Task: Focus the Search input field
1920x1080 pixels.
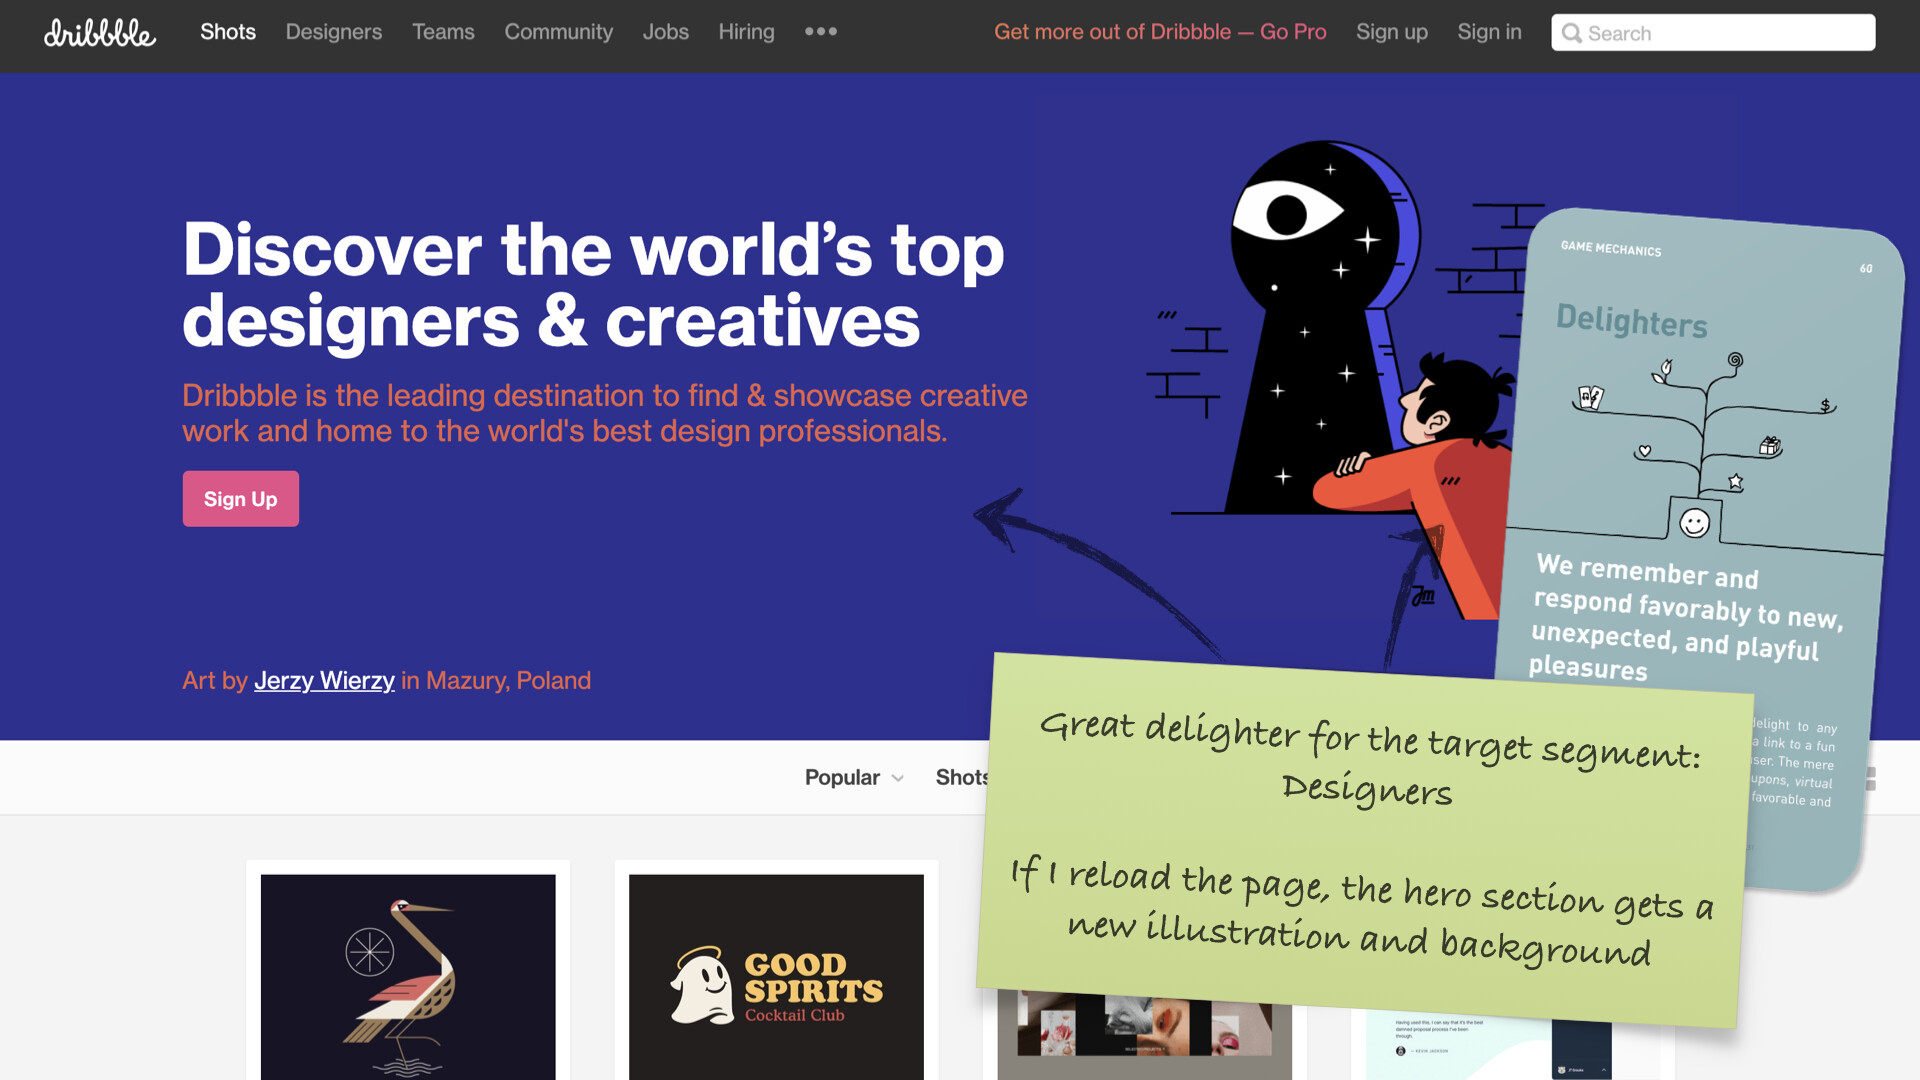Action: pyautogui.click(x=1713, y=33)
